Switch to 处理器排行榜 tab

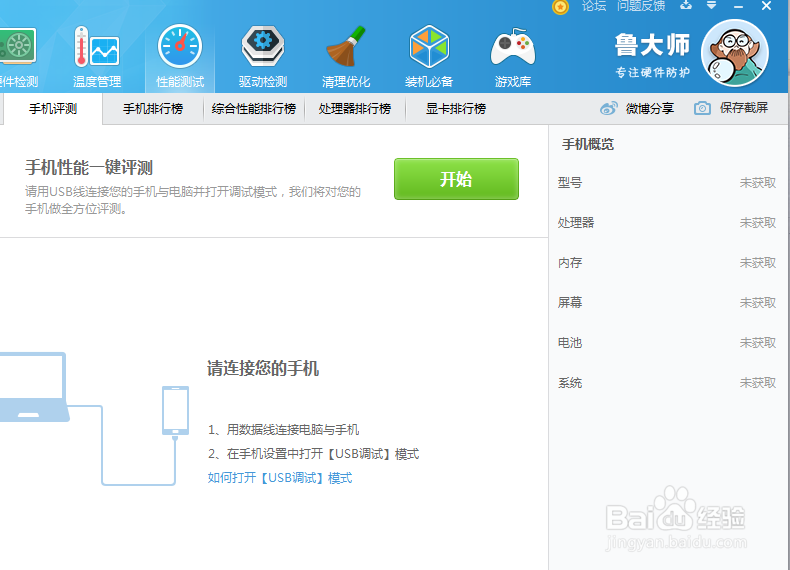tap(355, 109)
